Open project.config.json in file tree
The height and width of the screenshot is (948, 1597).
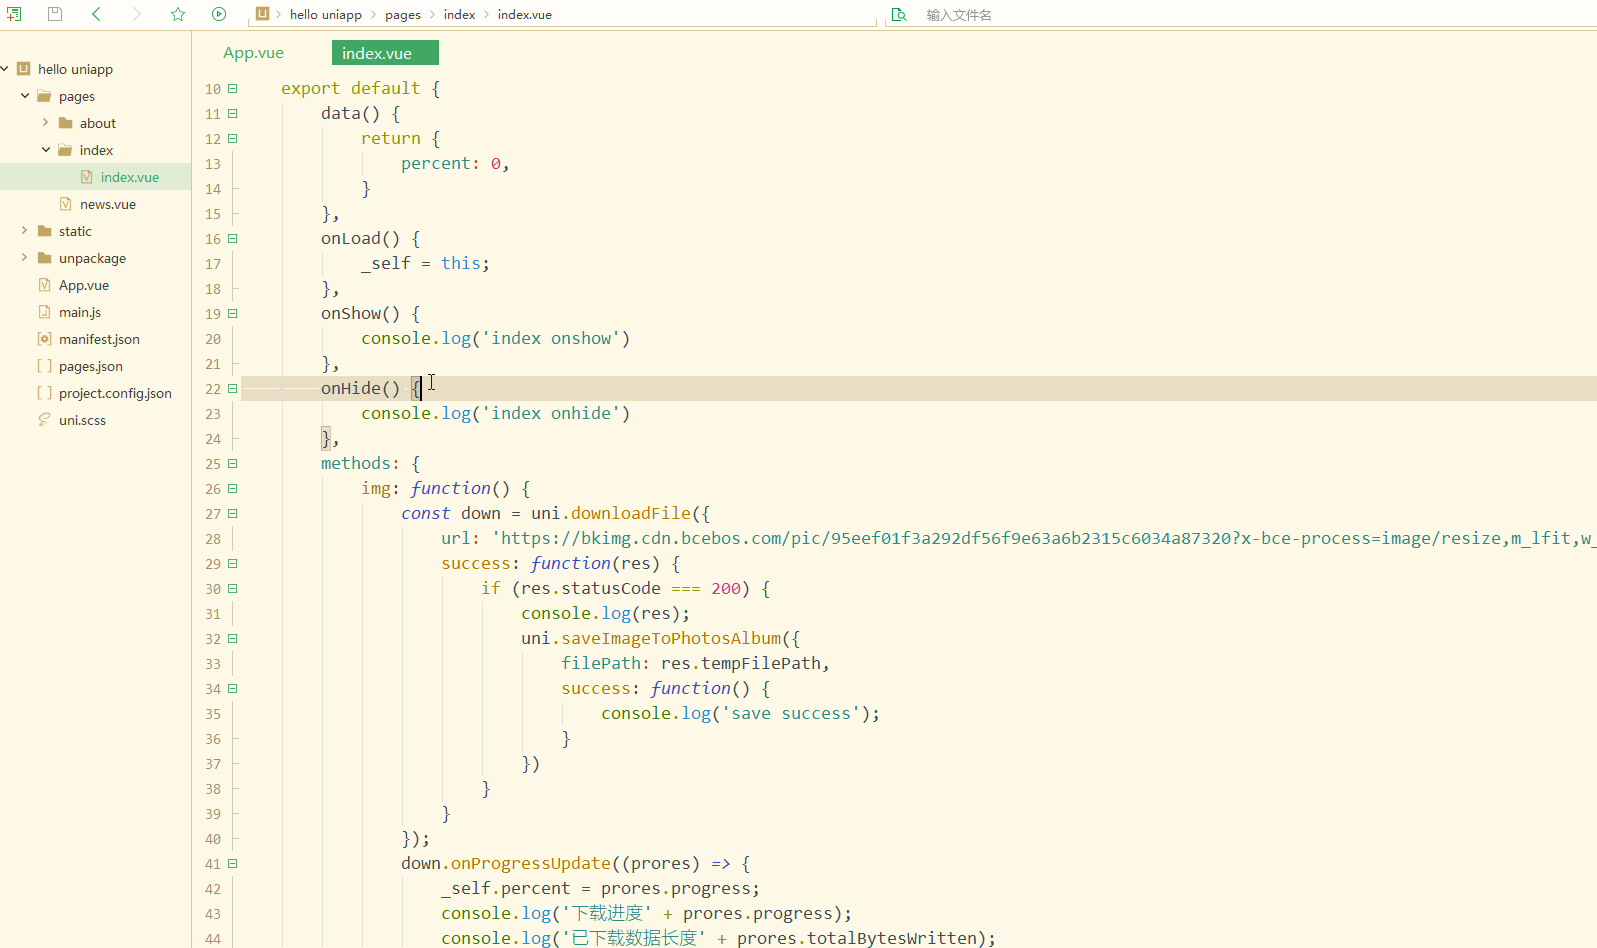pos(115,393)
